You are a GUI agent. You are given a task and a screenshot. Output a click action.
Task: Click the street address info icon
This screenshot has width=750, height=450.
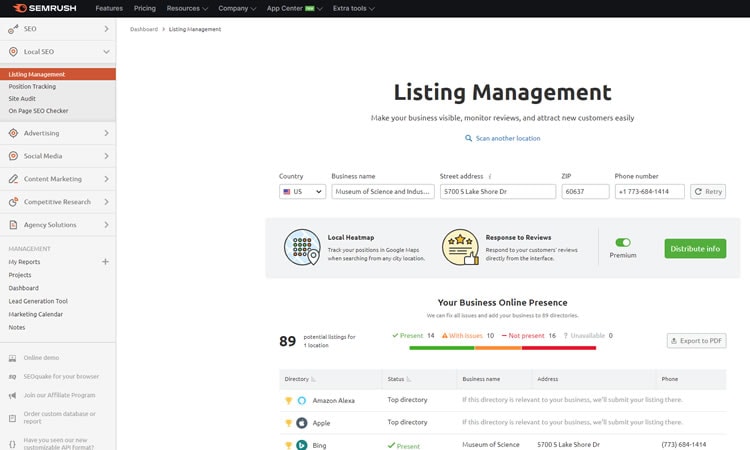click(490, 176)
